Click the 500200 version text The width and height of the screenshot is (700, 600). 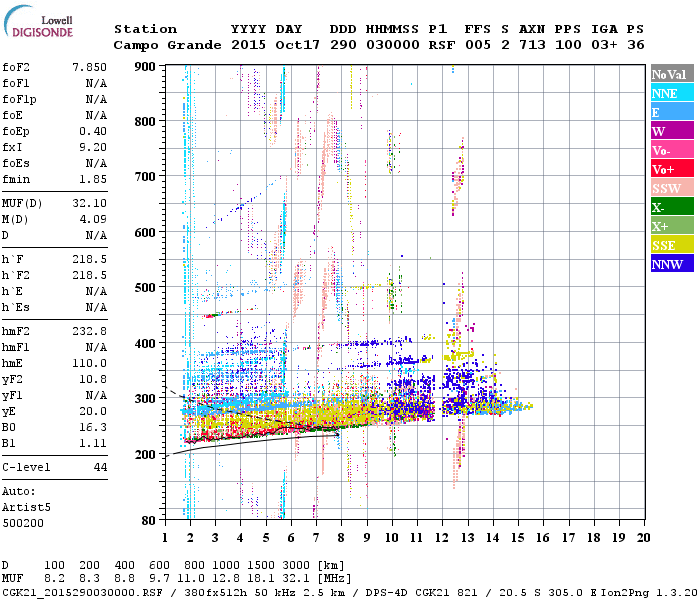[23, 523]
